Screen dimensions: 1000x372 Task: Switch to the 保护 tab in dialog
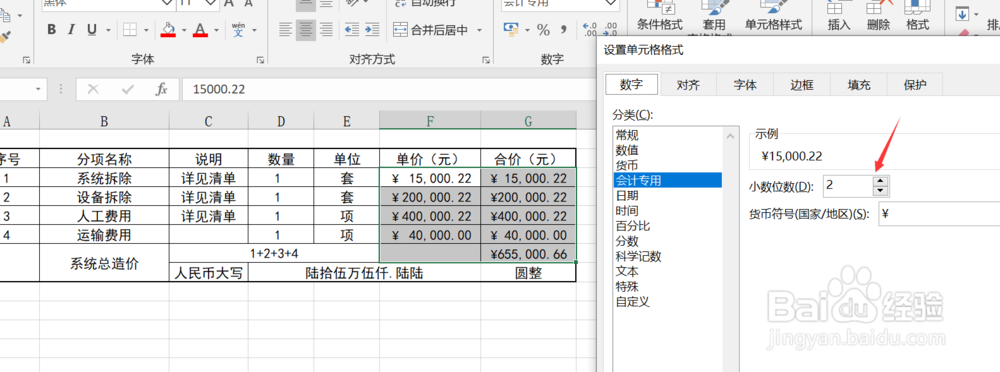[x=915, y=84]
